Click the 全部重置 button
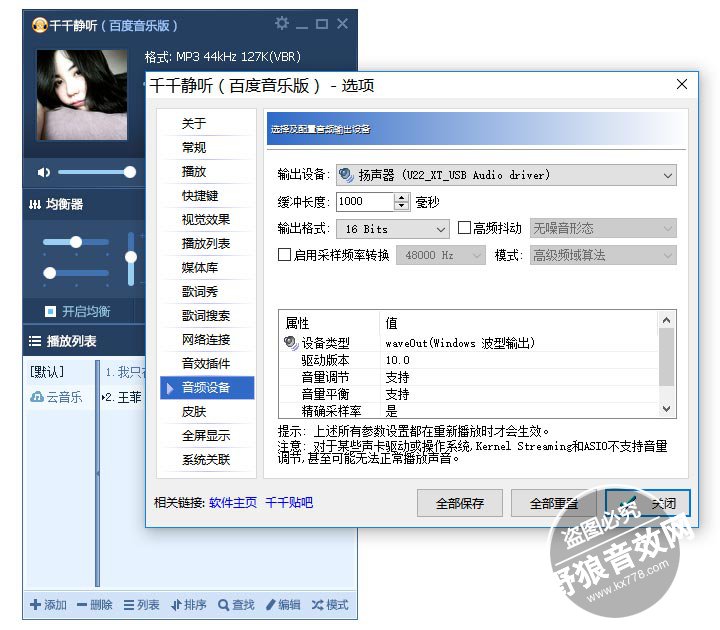 (x=553, y=503)
